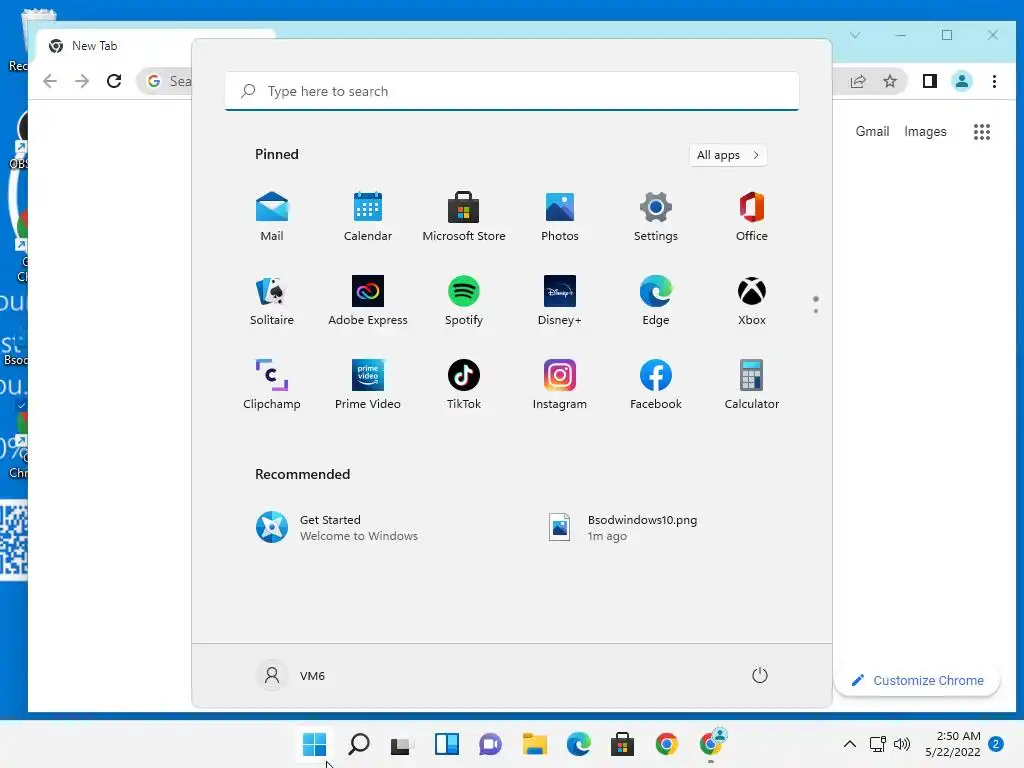This screenshot has width=1024, height=768.
Task: Click the Customize Chrome button
Action: tap(917, 680)
